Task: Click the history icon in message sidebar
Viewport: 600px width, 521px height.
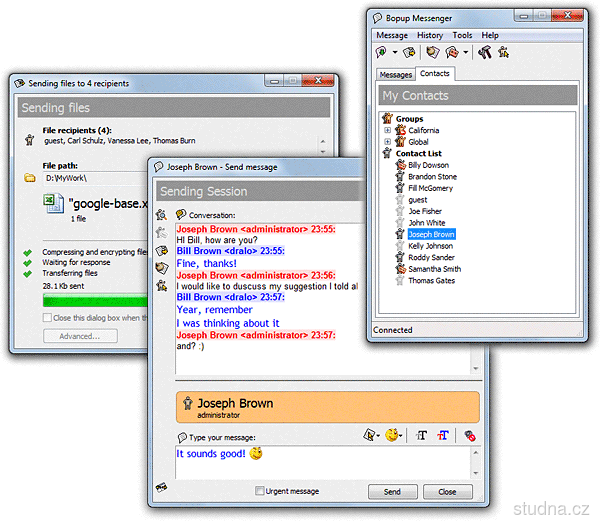Action: point(161,268)
